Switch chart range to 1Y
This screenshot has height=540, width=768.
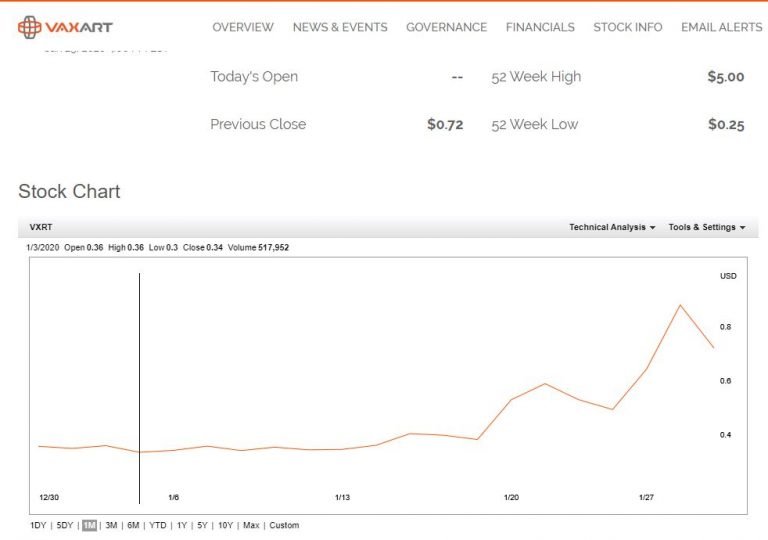pos(181,525)
